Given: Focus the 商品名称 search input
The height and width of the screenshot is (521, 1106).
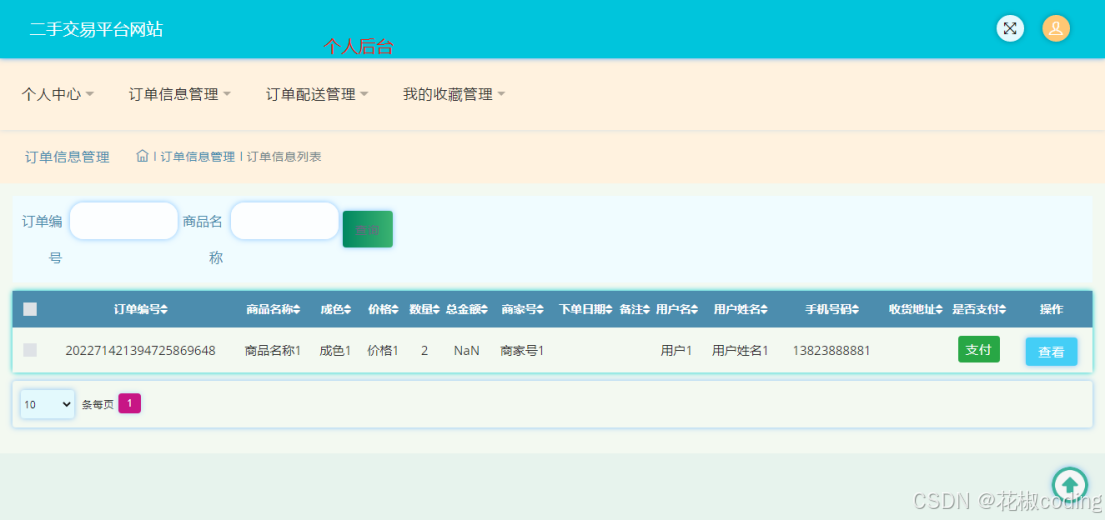Looking at the screenshot, I should click(x=285, y=221).
